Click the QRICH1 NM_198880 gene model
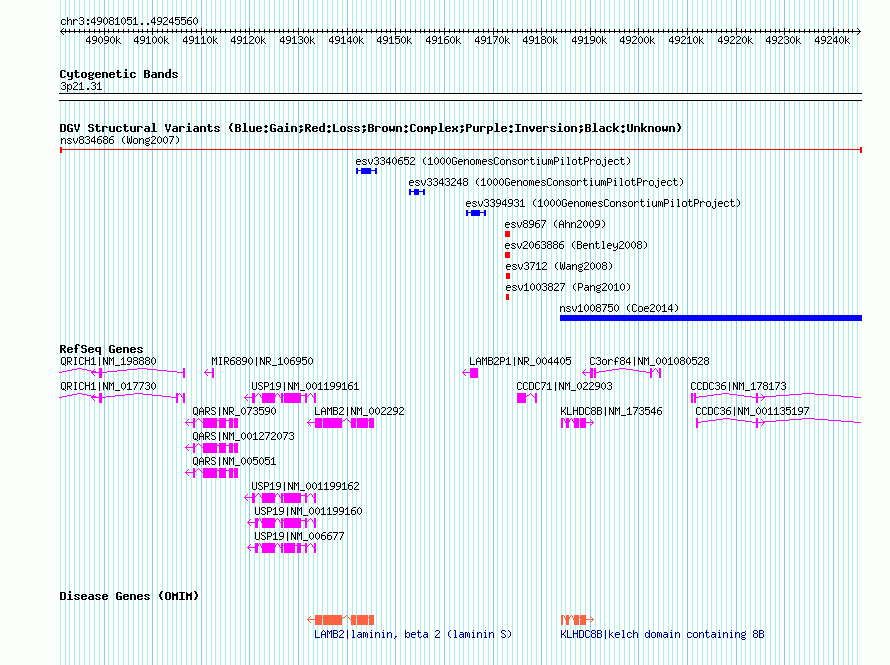The height and width of the screenshot is (665, 890). (x=122, y=372)
